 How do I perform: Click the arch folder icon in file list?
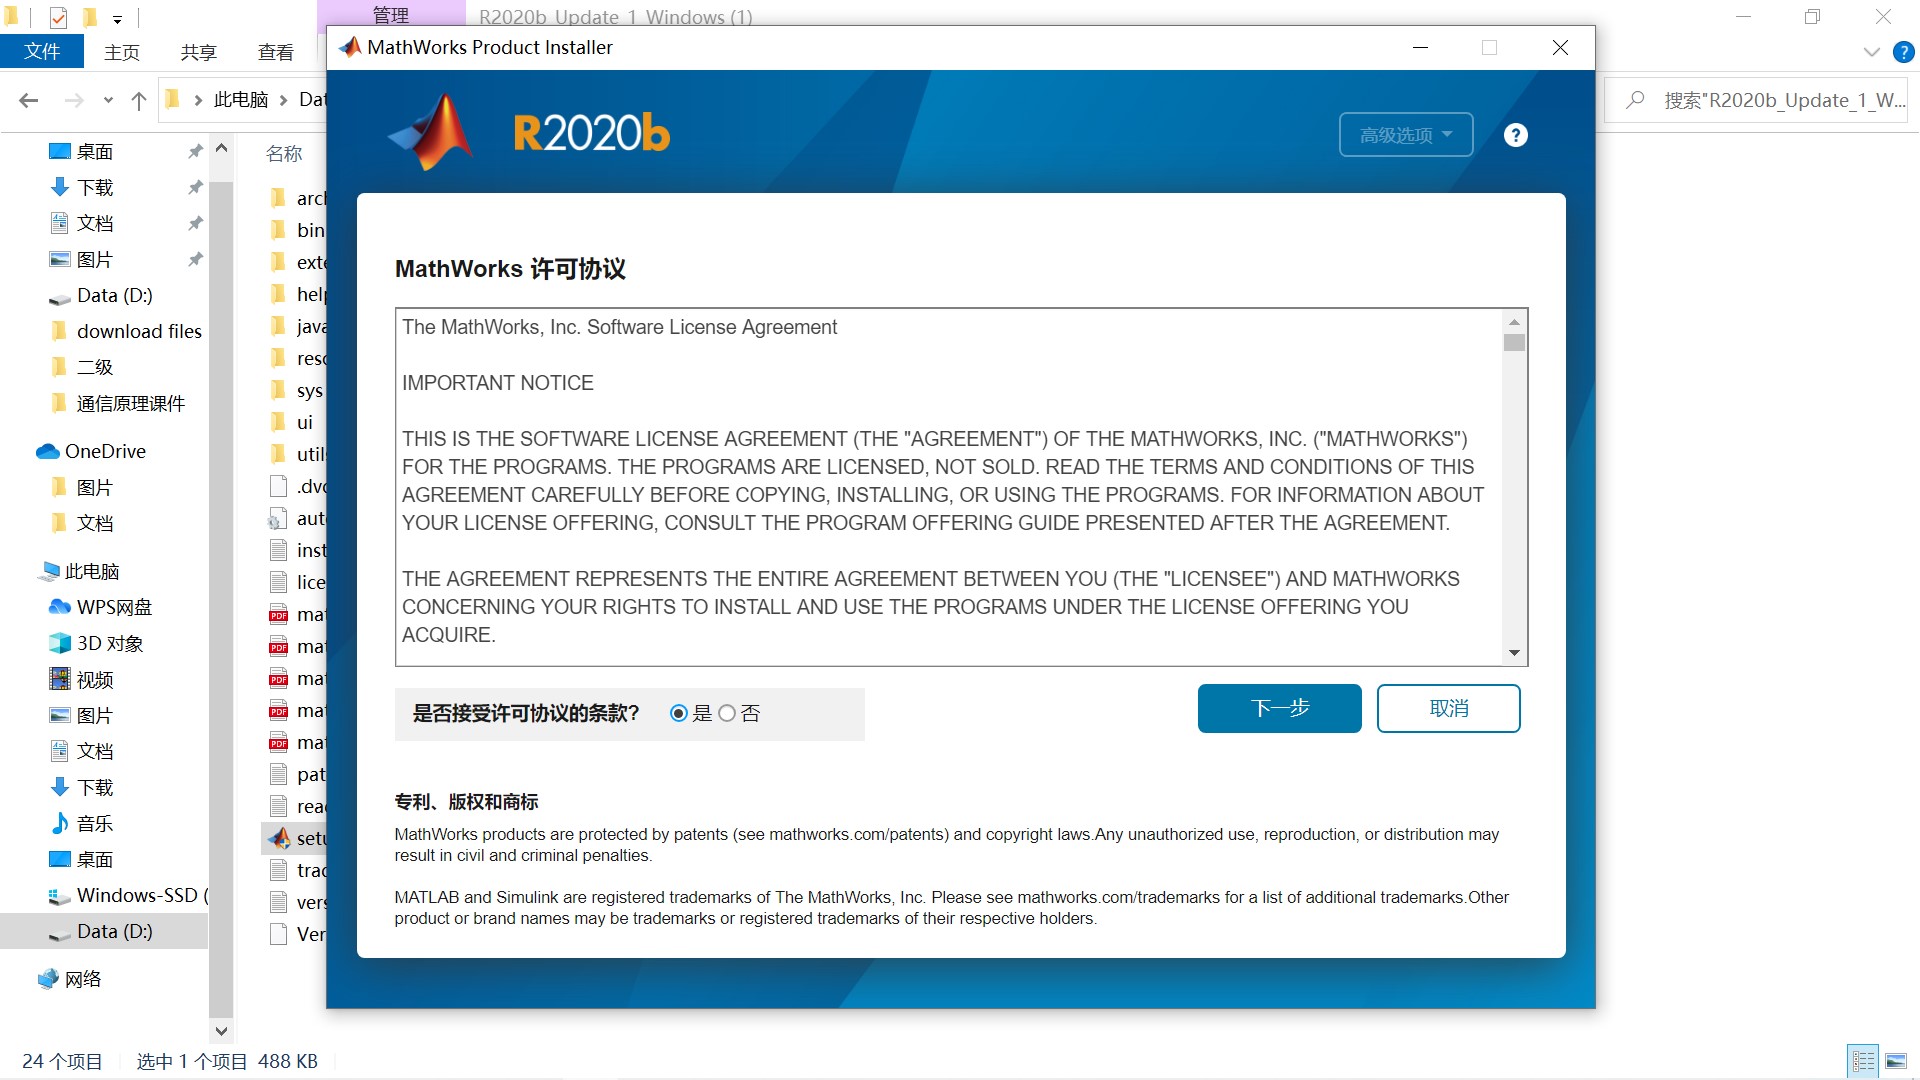(x=279, y=198)
